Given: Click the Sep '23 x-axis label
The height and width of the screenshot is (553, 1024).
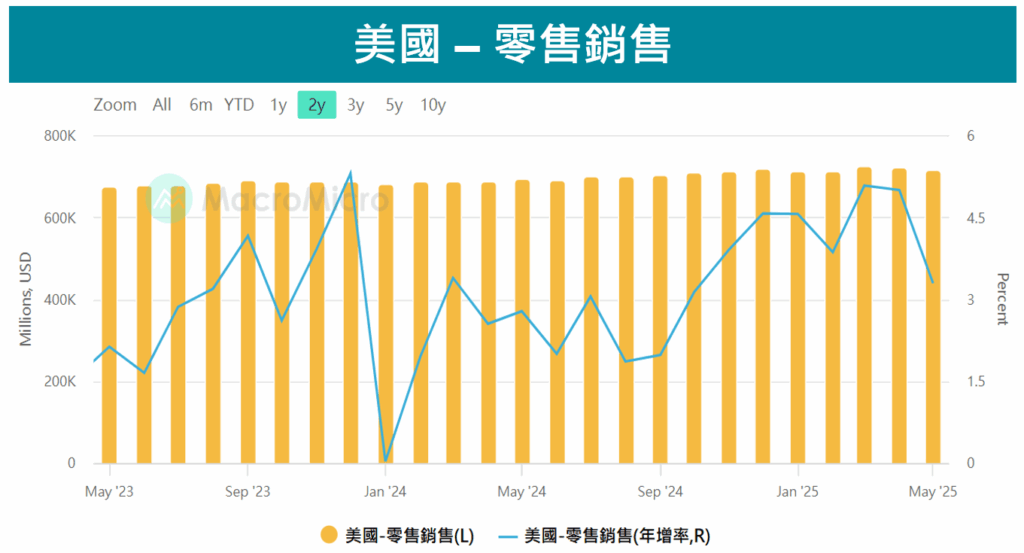Looking at the screenshot, I should (x=248, y=492).
